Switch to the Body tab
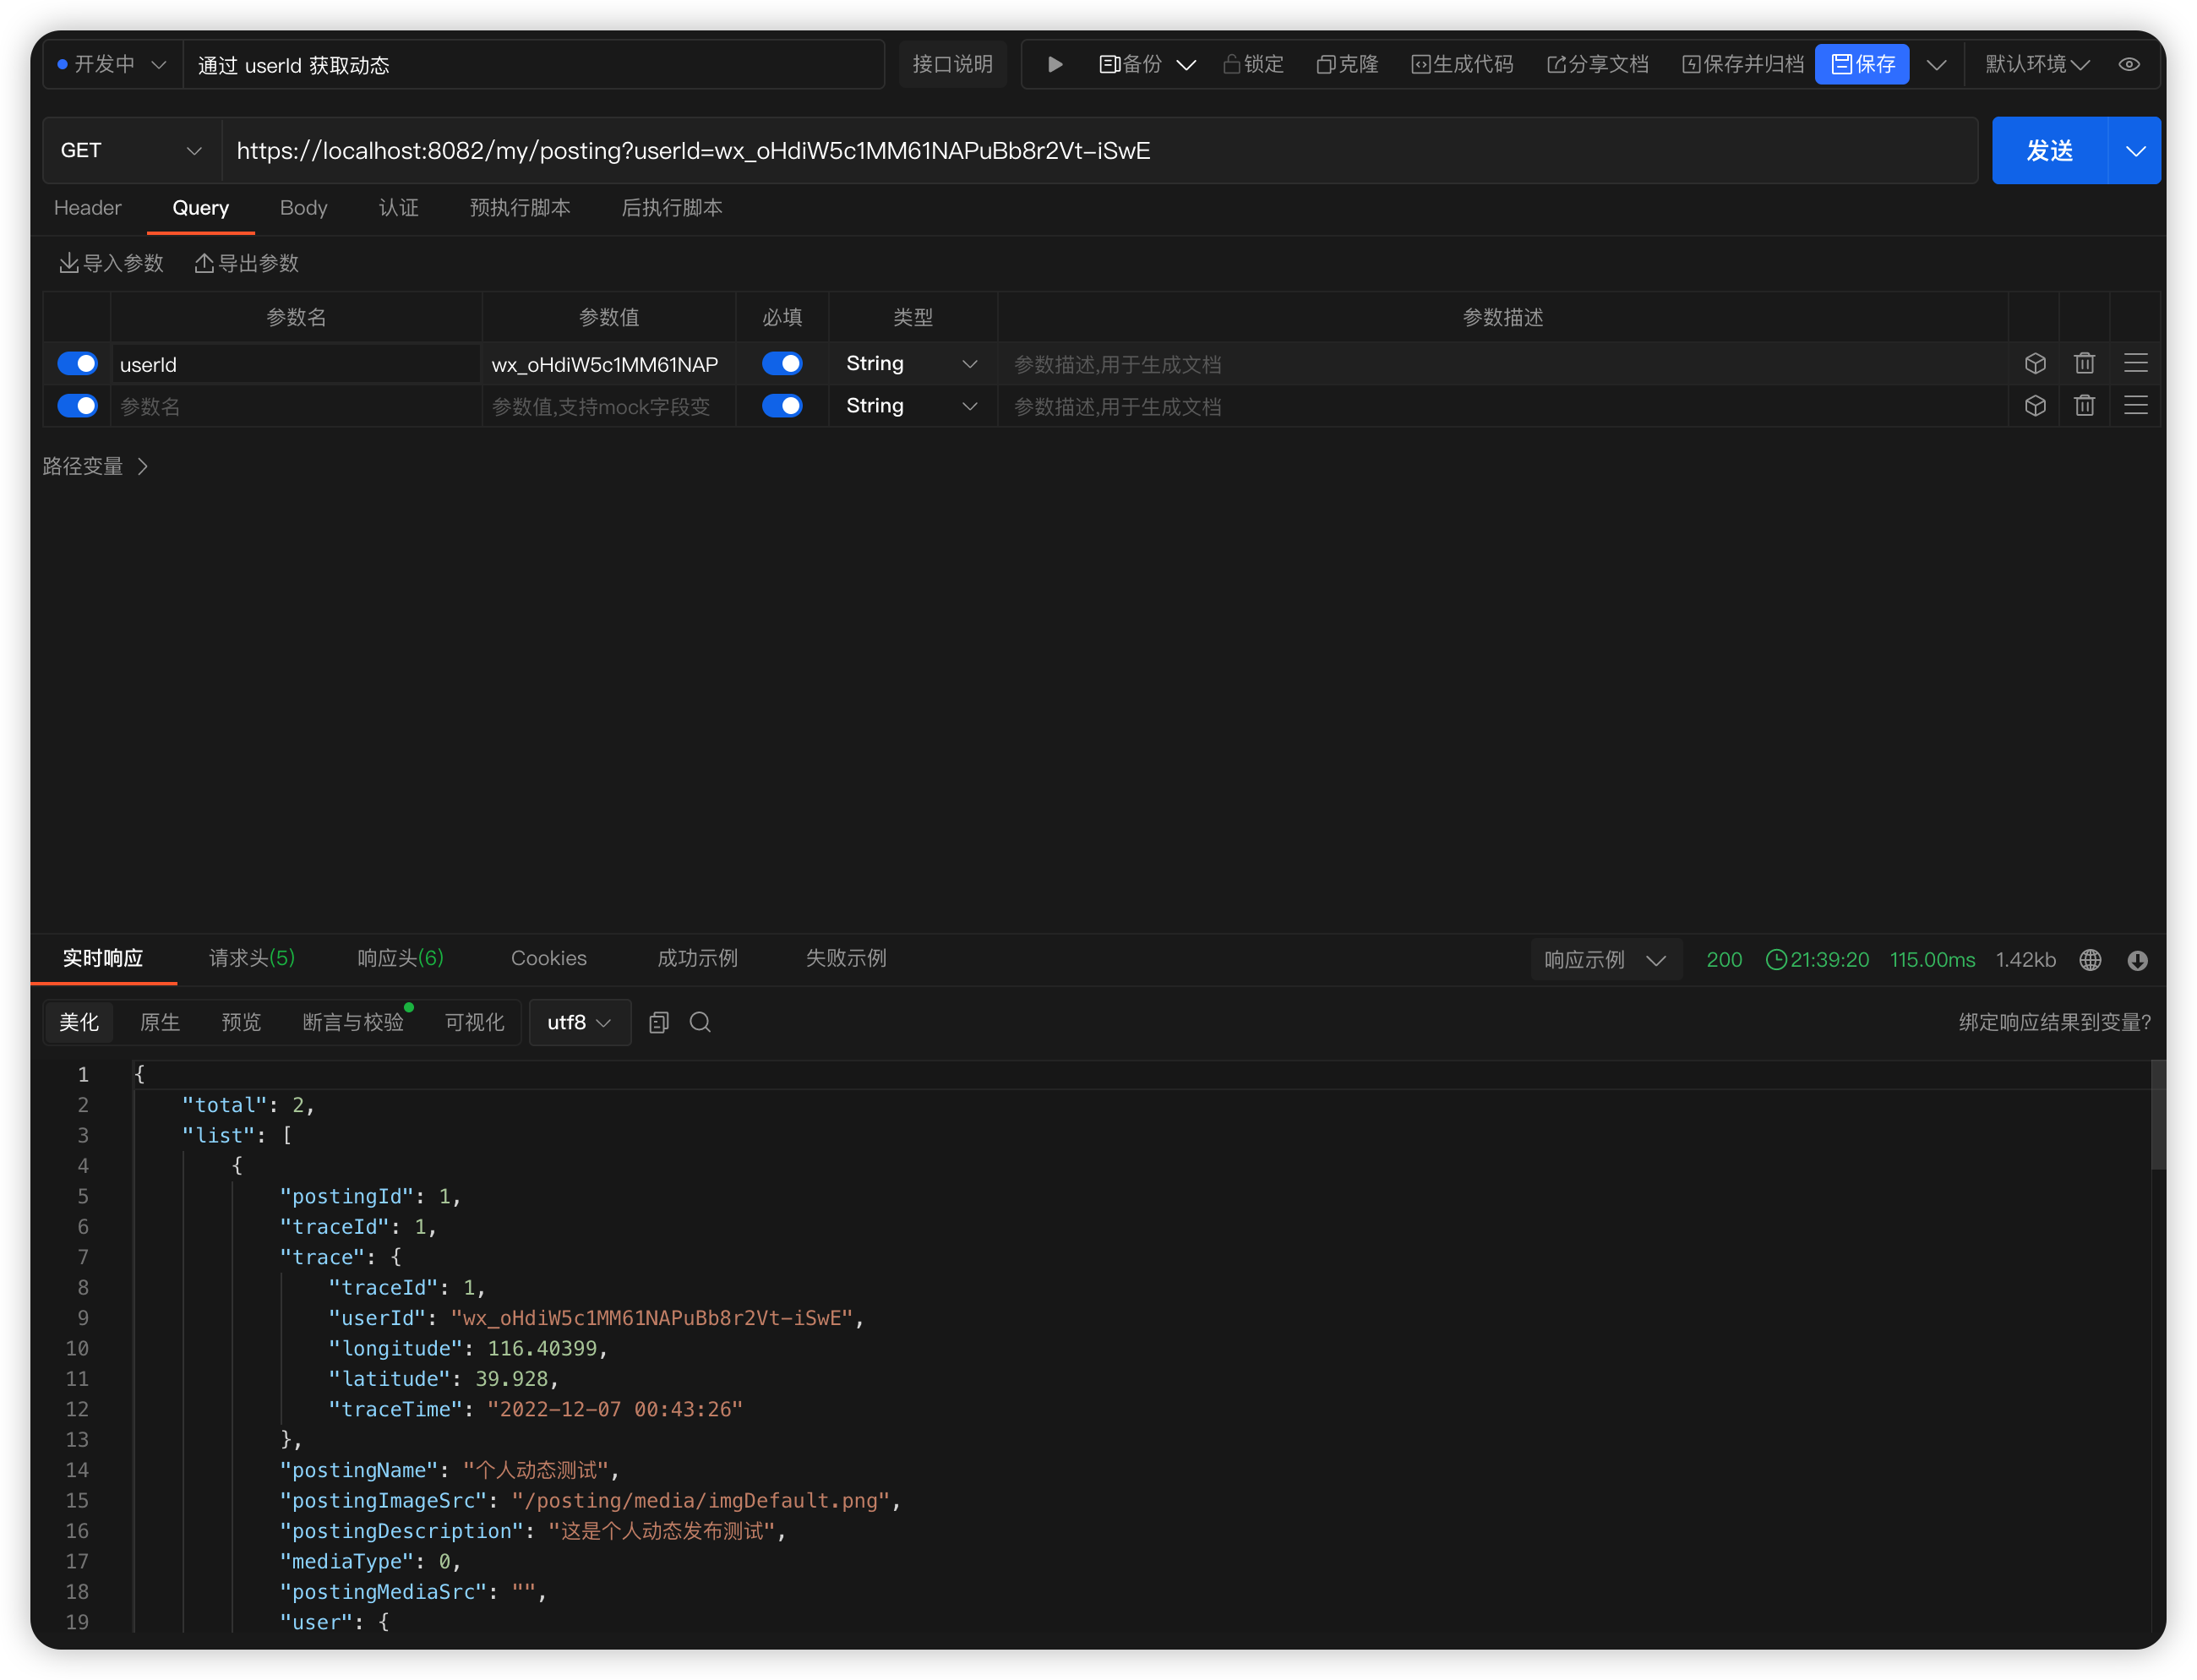2197x1680 pixels. (303, 208)
